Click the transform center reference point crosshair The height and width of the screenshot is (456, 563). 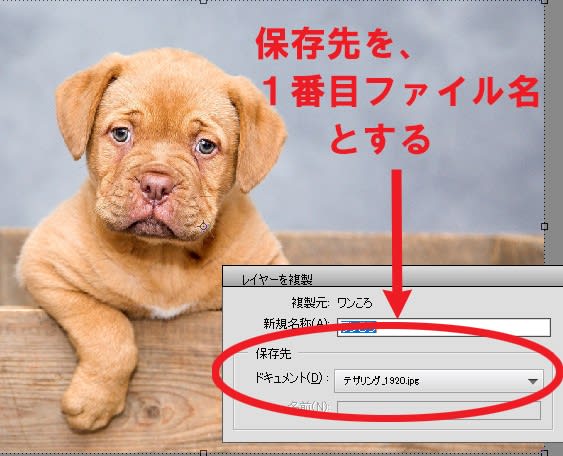(x=204, y=226)
